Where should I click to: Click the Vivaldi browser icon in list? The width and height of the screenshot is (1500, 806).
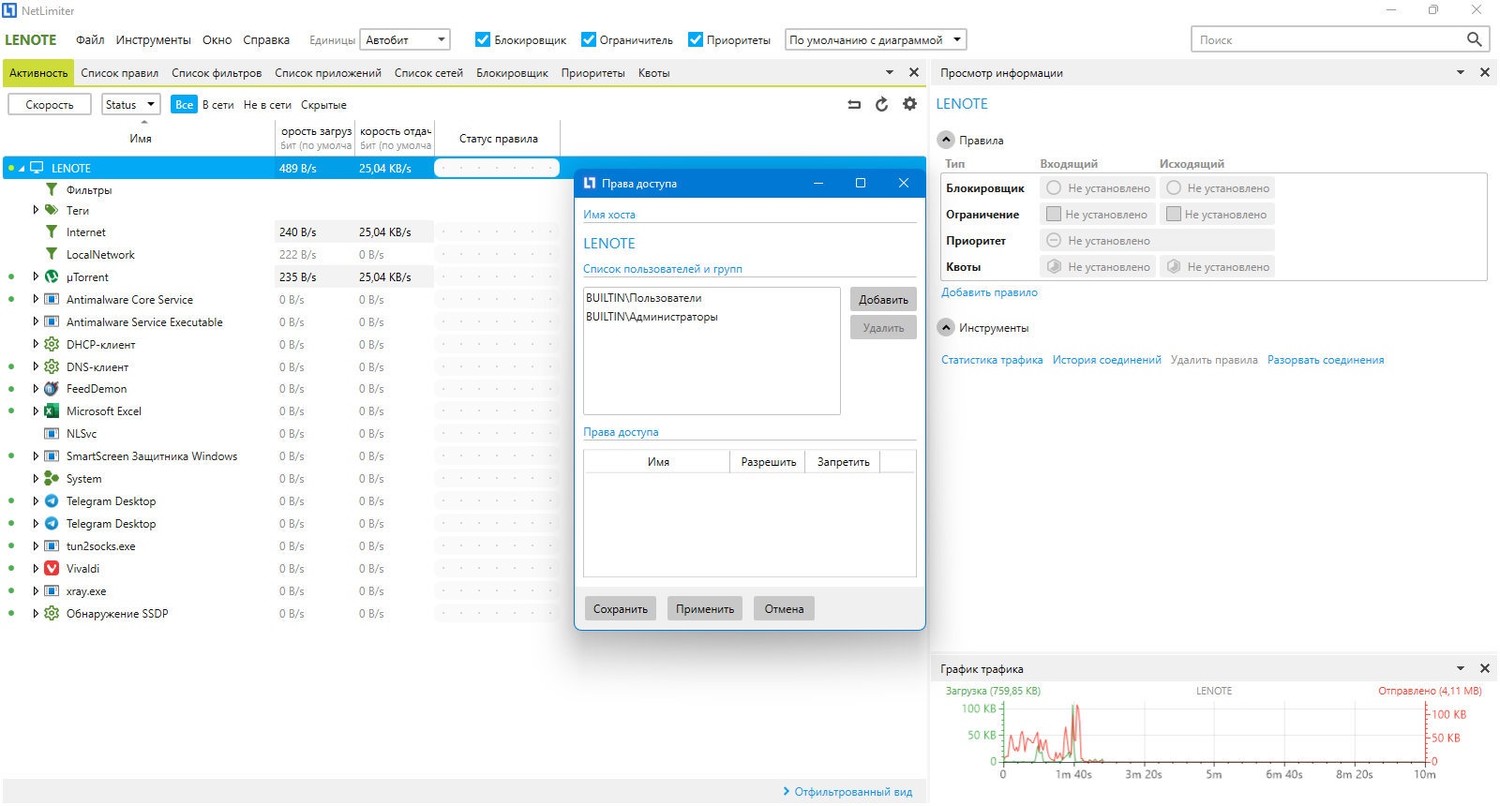point(51,568)
